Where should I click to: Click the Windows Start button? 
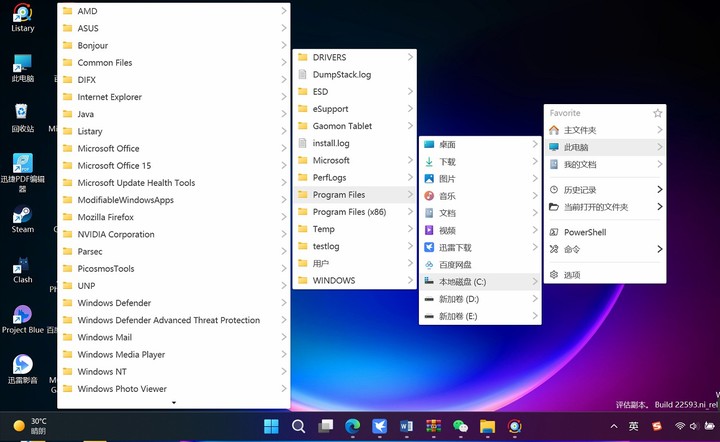point(271,426)
